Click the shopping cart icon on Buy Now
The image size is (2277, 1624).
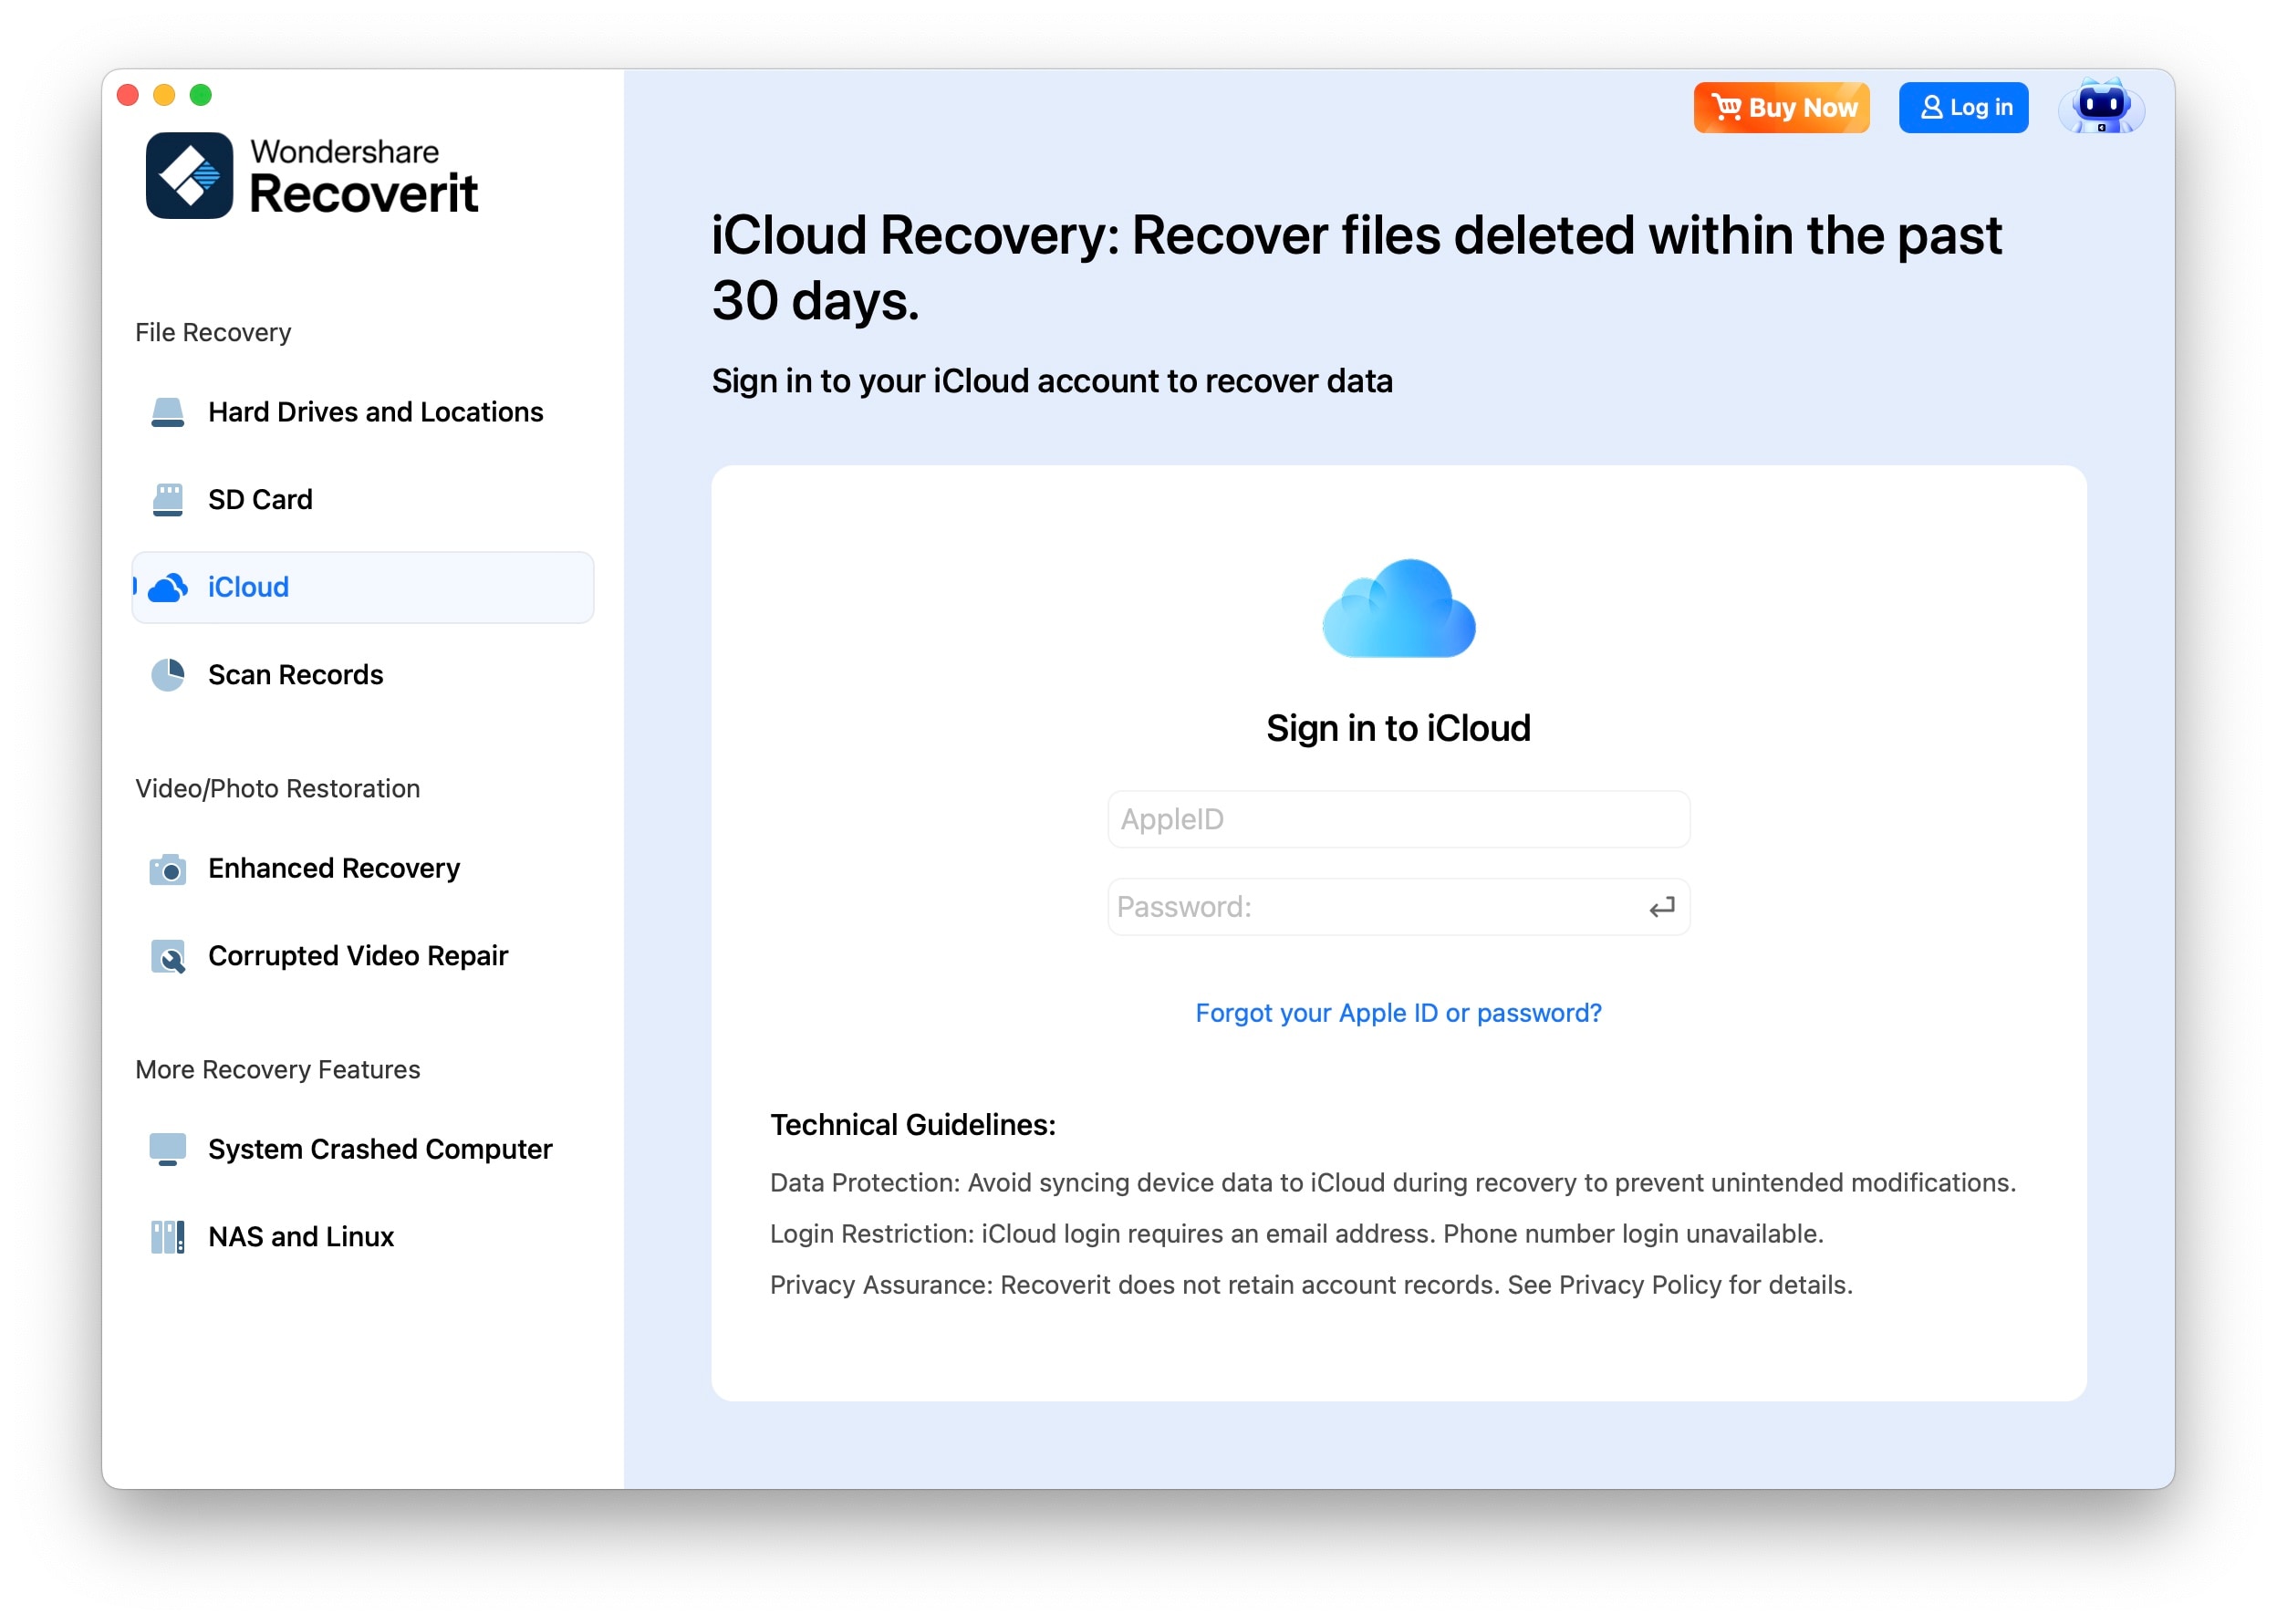[x=1726, y=106]
